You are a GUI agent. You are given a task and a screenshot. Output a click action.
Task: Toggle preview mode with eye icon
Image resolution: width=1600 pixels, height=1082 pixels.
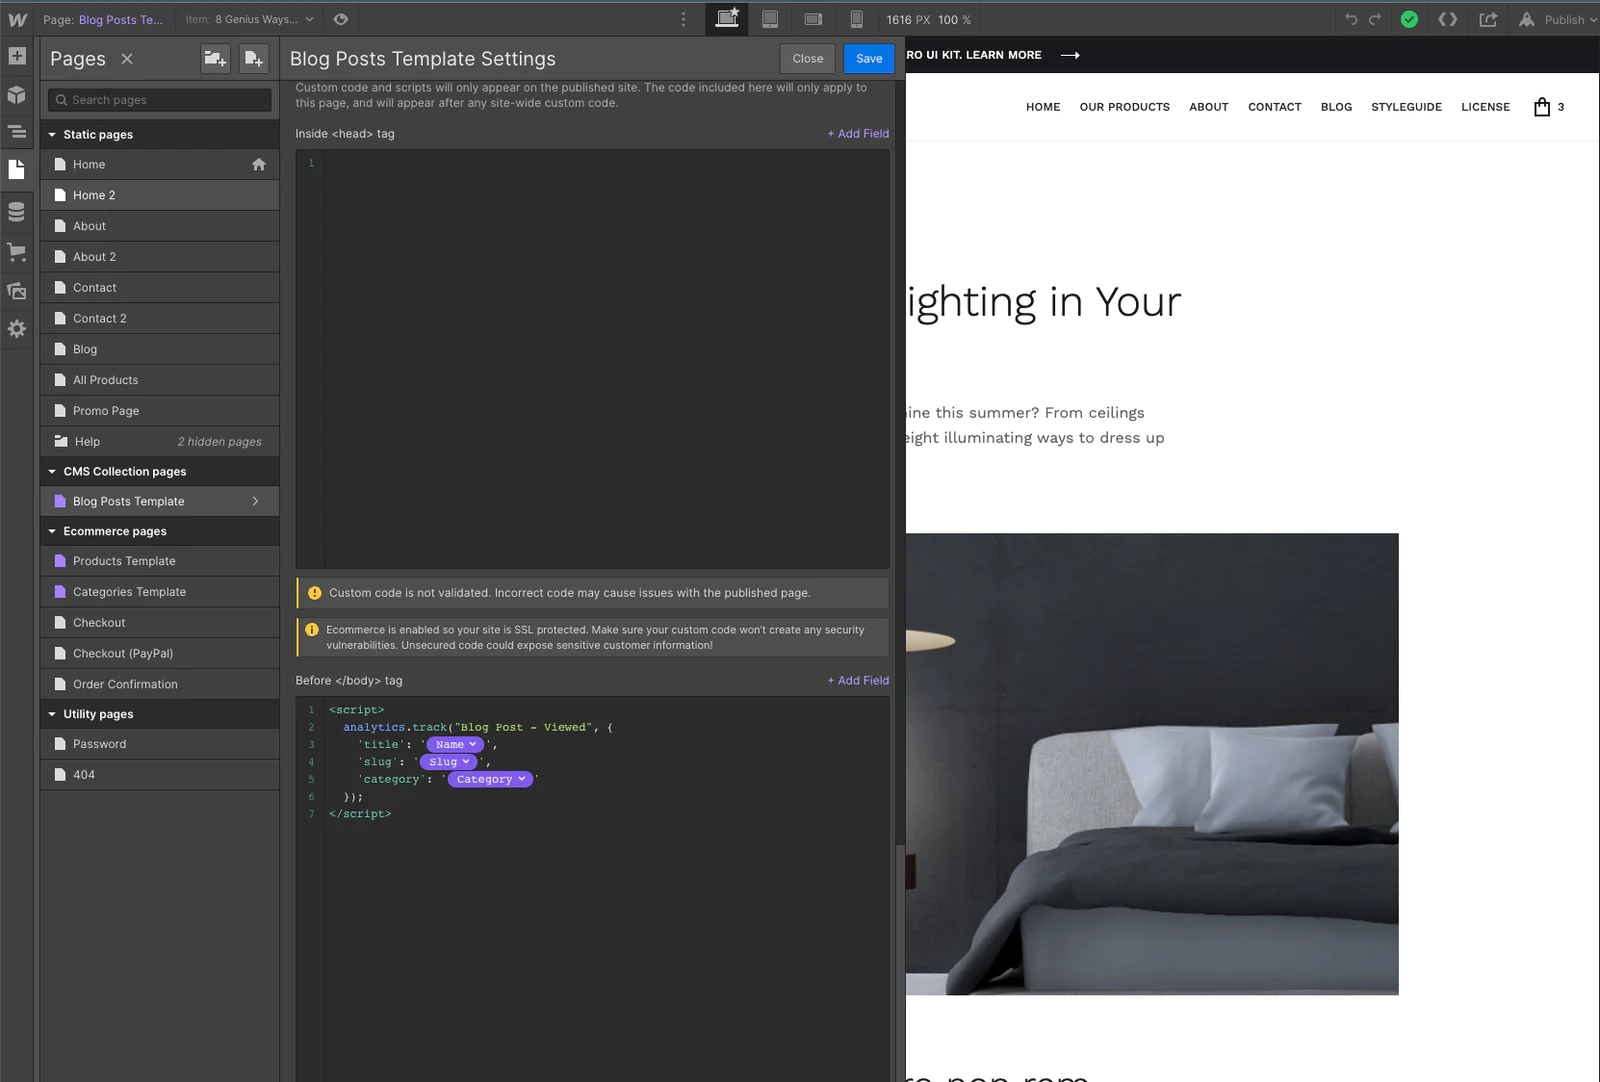point(341,19)
